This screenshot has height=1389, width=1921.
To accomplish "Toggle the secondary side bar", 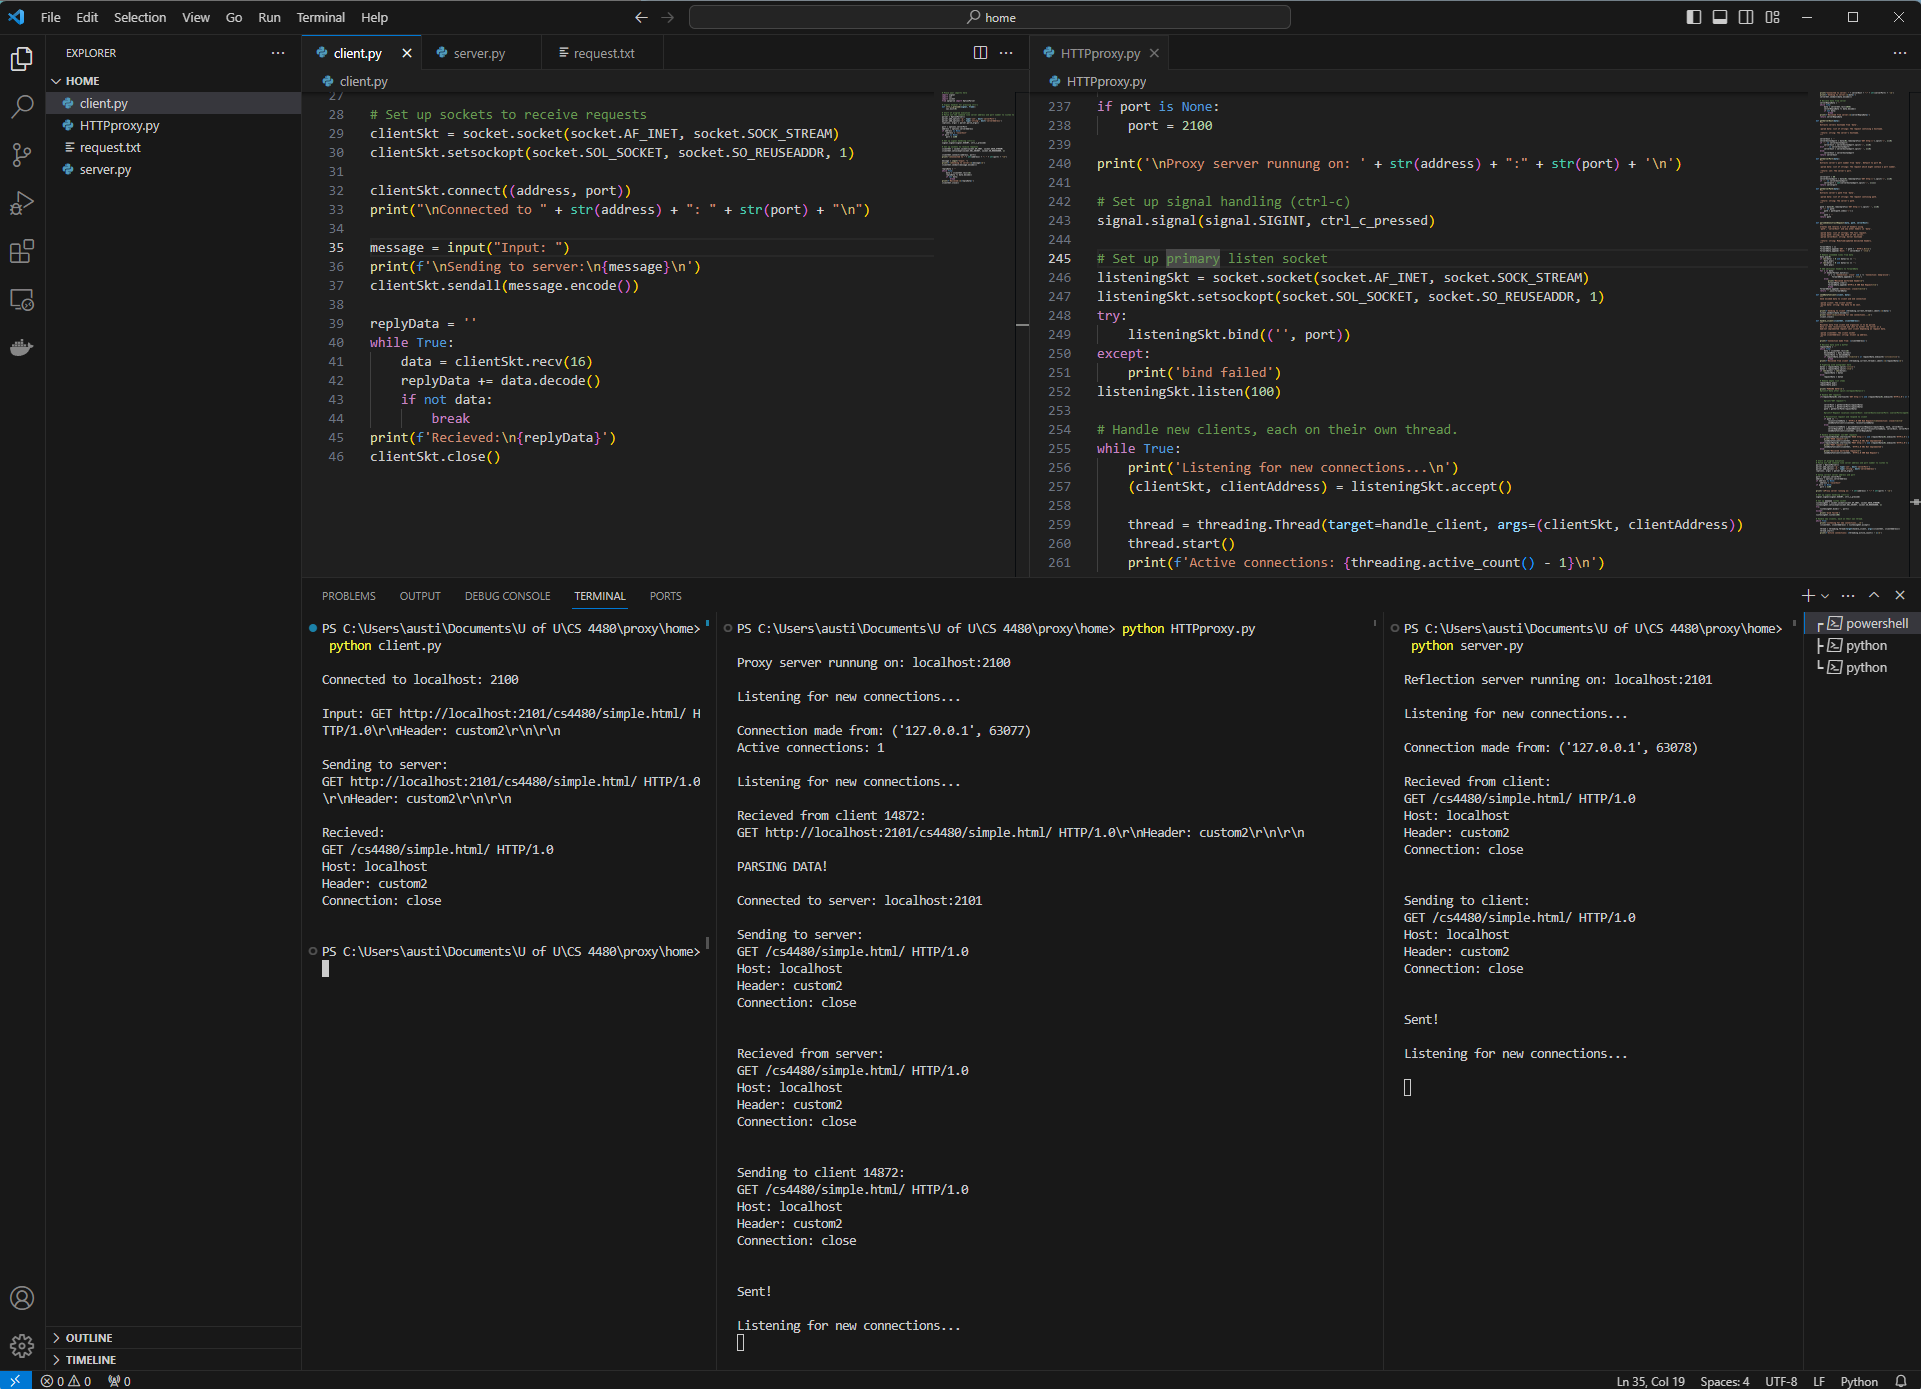I will click(1745, 17).
